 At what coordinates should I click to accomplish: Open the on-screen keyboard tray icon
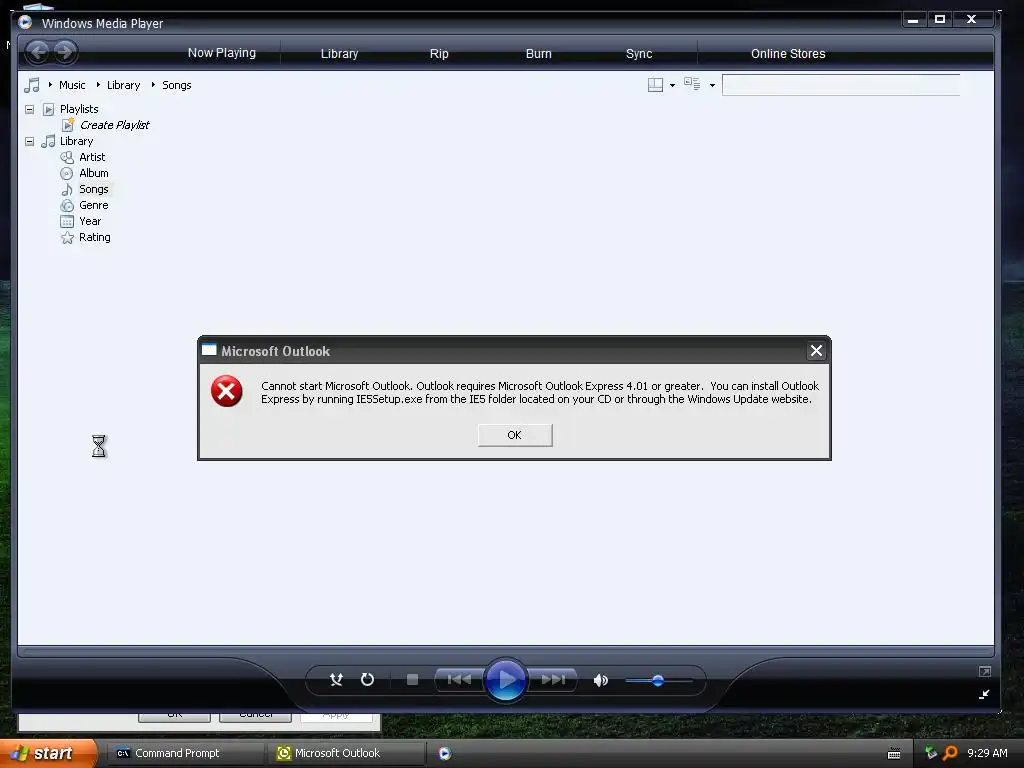tap(894, 754)
